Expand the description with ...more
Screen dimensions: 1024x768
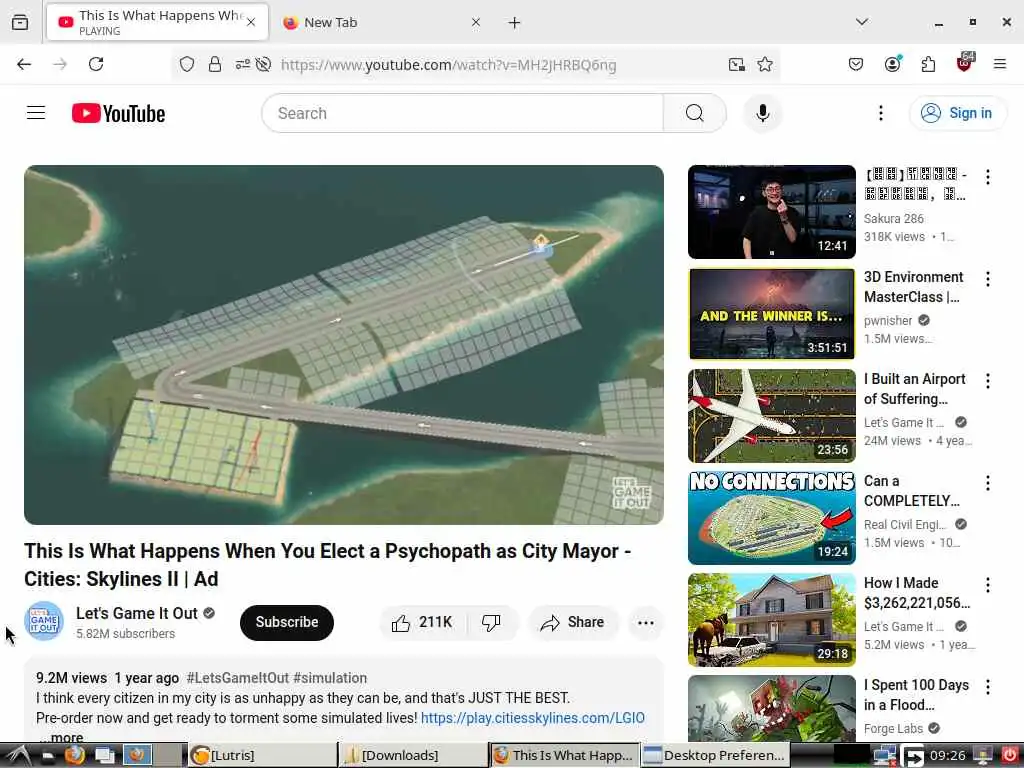point(62,737)
